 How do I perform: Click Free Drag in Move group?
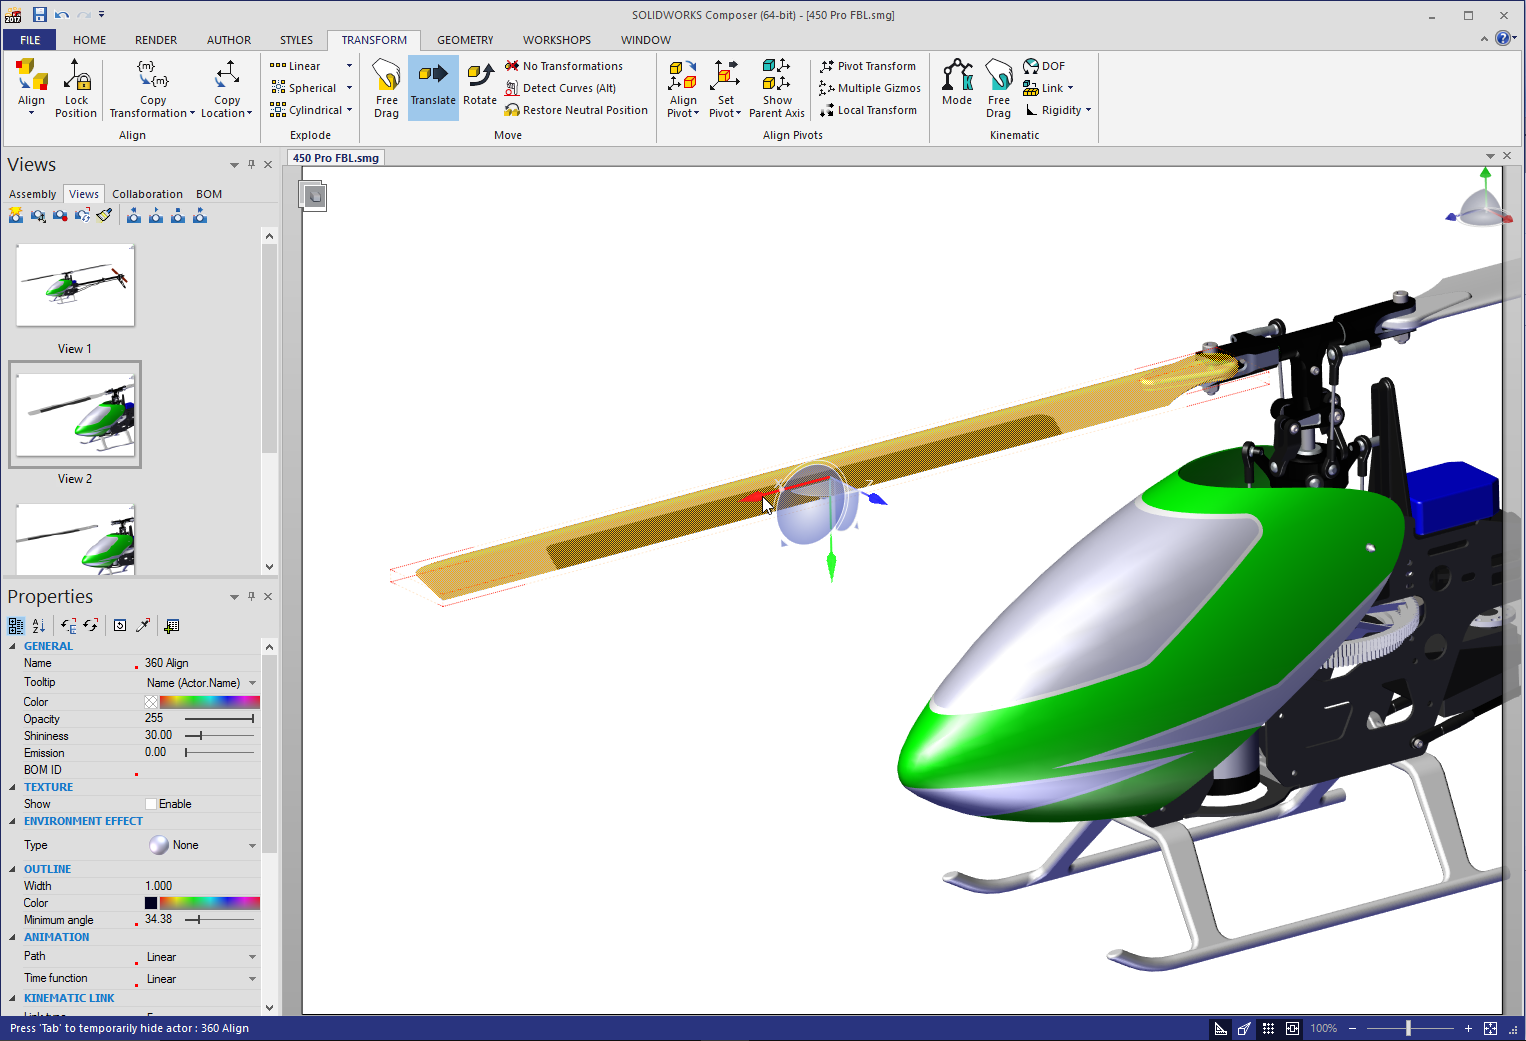coord(386,88)
